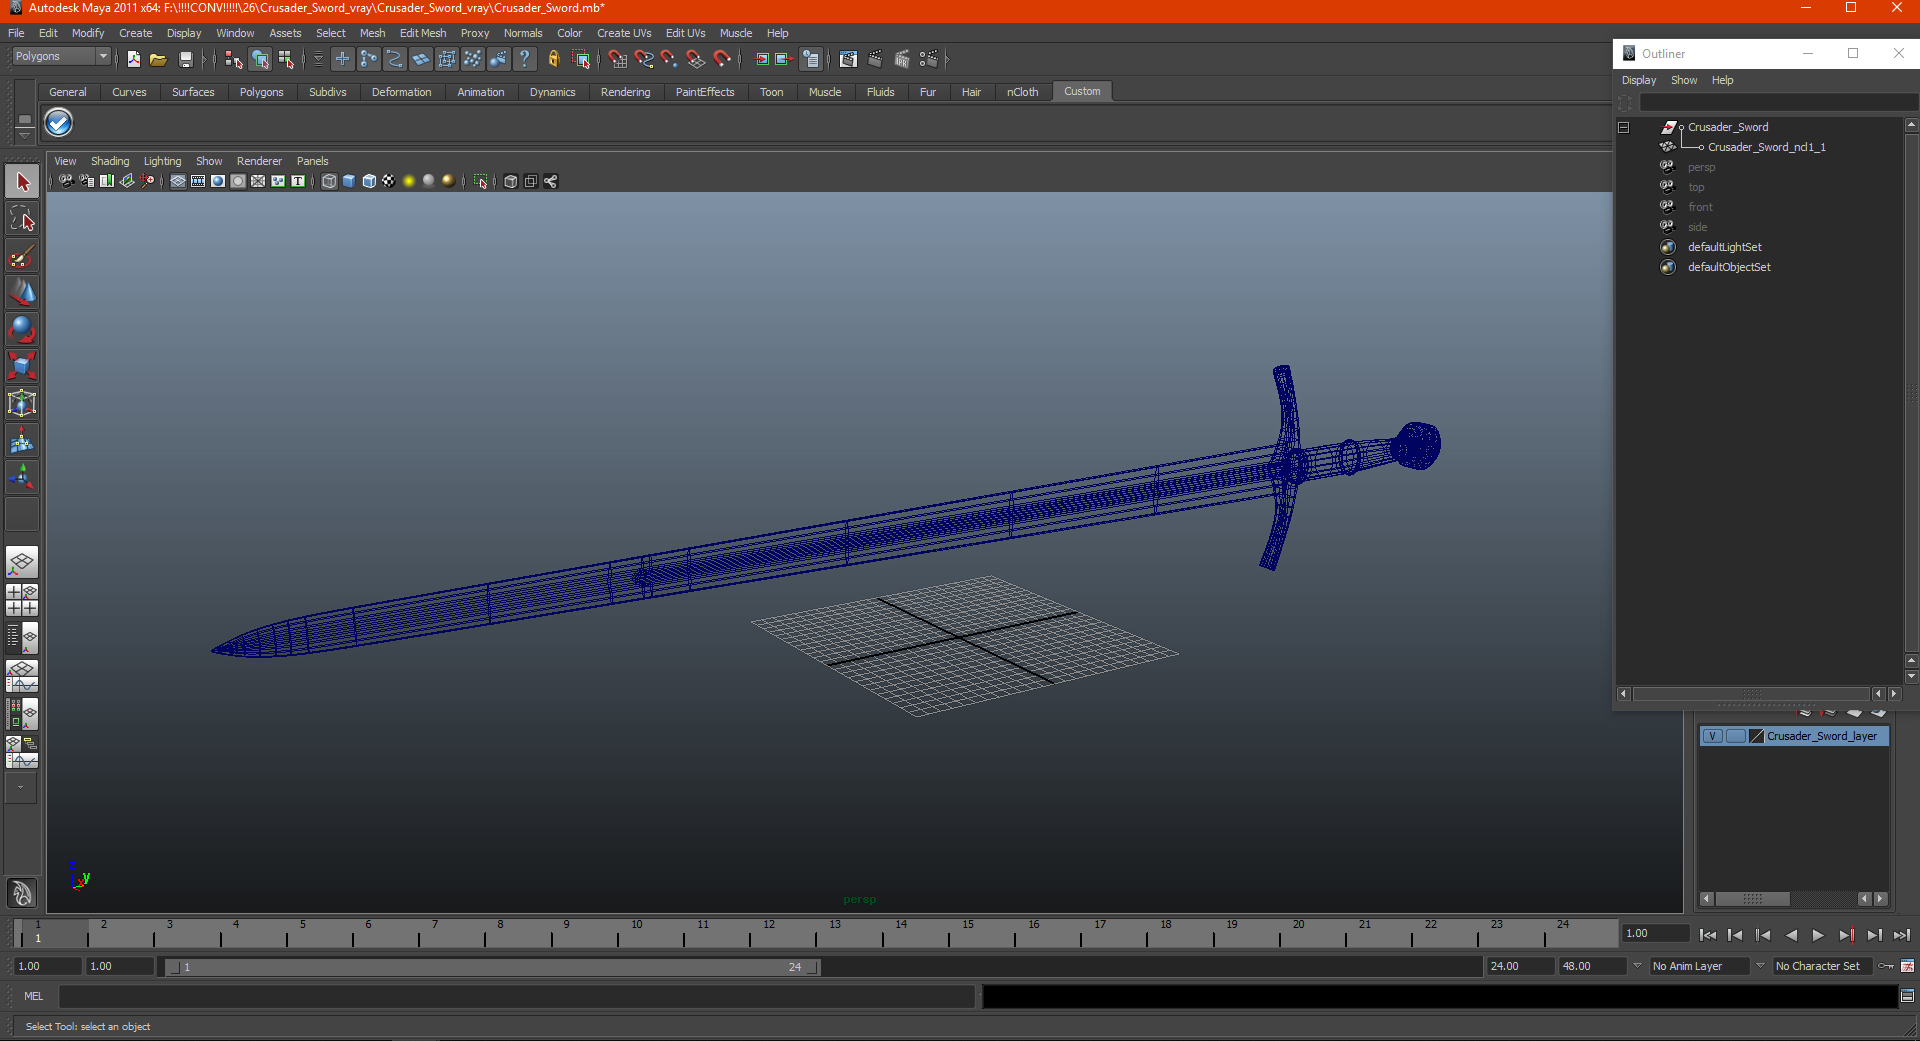
Task: Toggle film gate display in viewport toolbar
Action: click(198, 181)
